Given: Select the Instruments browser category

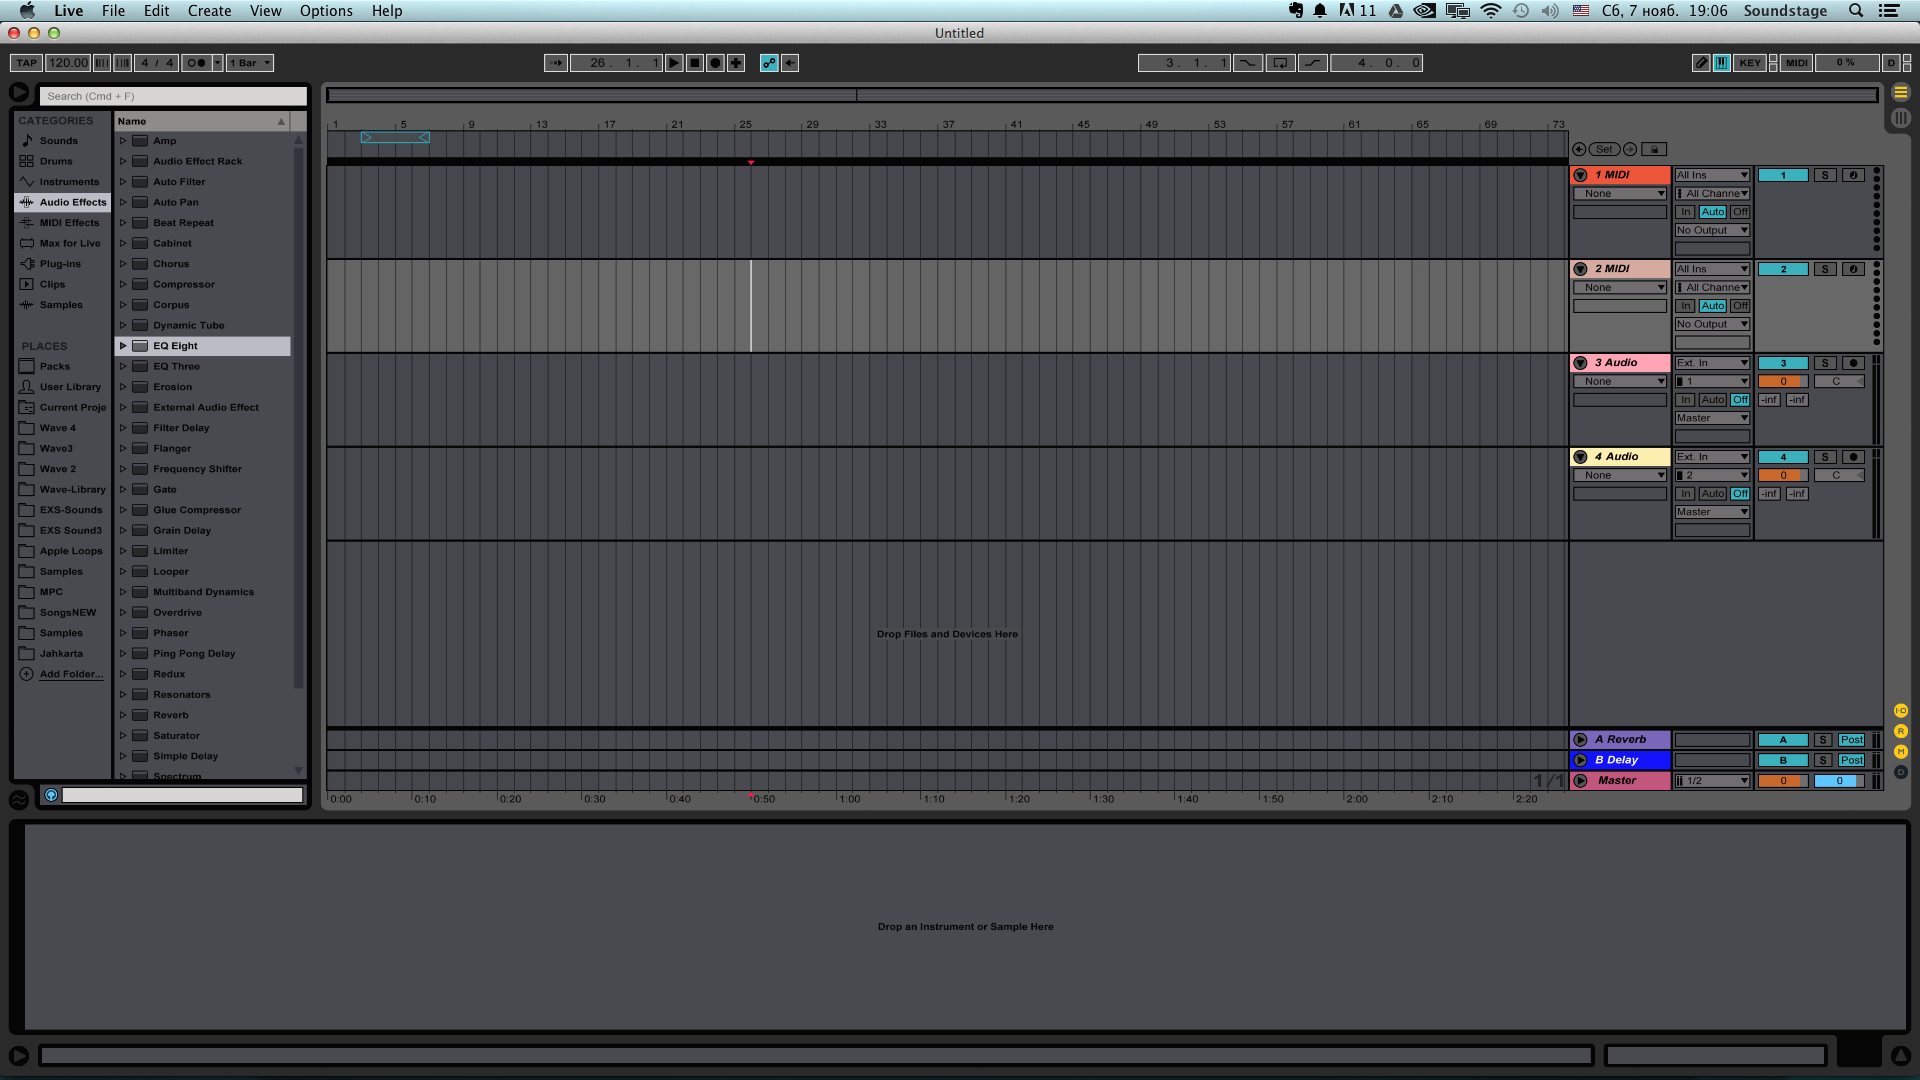Looking at the screenshot, I should 69,182.
